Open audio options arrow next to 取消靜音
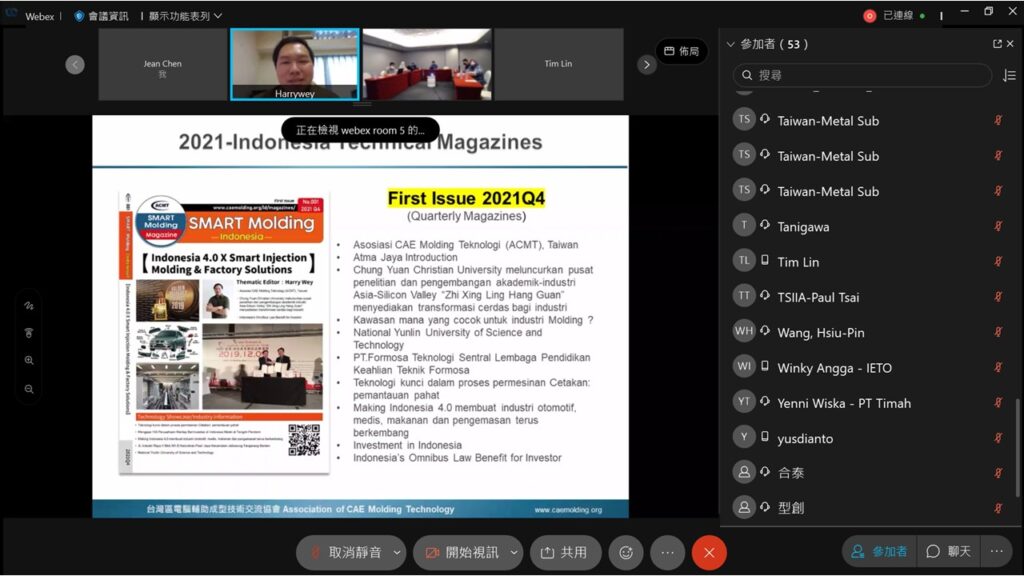The height and width of the screenshot is (576, 1024). (397, 552)
